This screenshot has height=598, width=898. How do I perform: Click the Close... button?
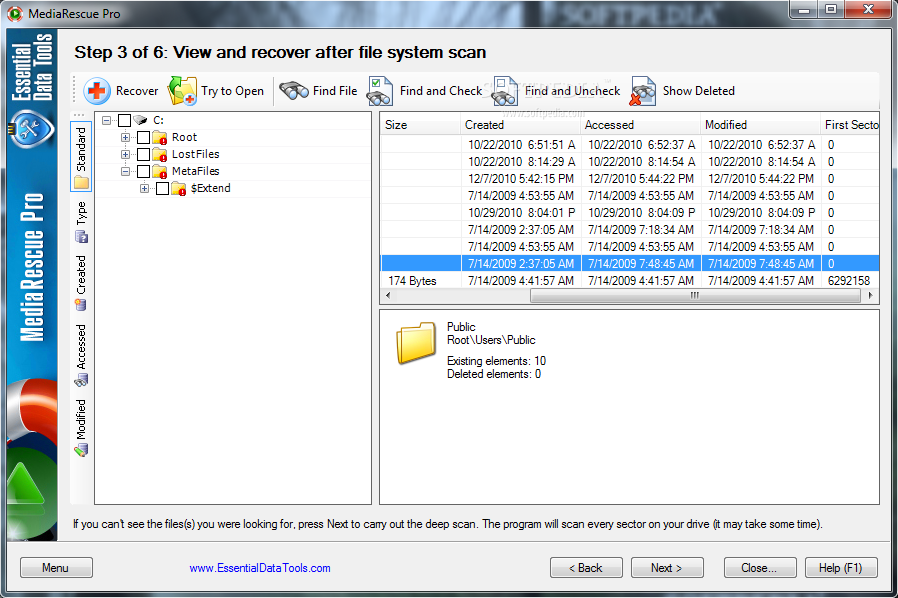click(760, 568)
